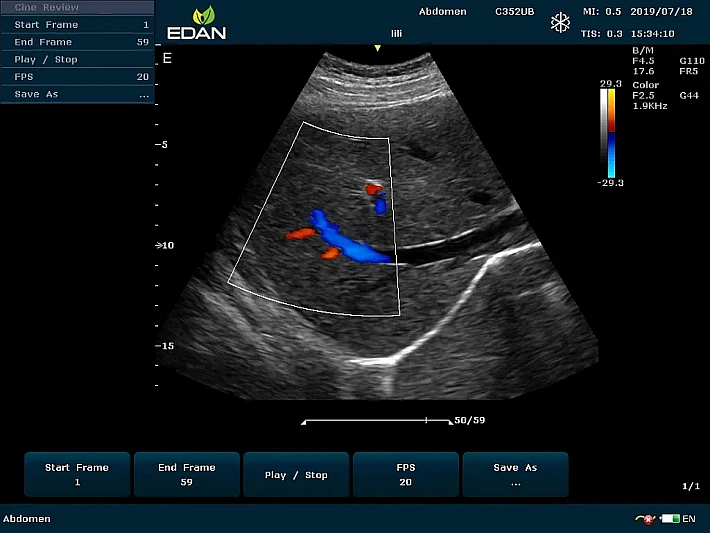710x533 pixels.
Task: Click the Color mode label
Action: (x=646, y=85)
